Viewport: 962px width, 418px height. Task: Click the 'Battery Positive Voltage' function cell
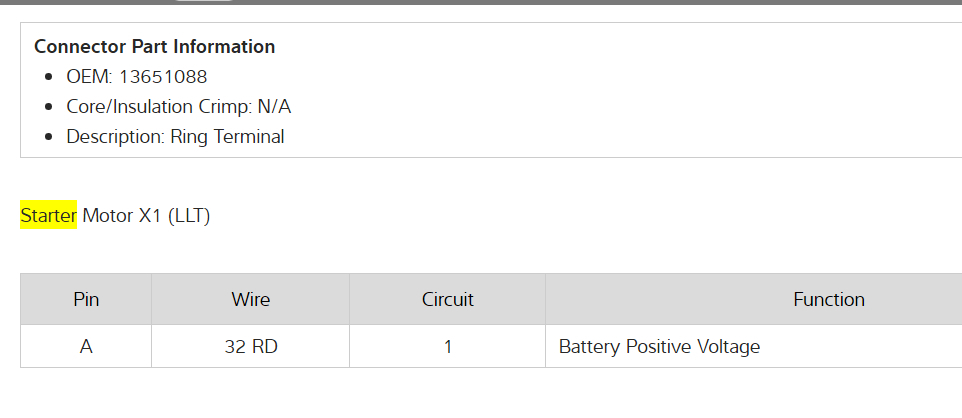click(659, 347)
